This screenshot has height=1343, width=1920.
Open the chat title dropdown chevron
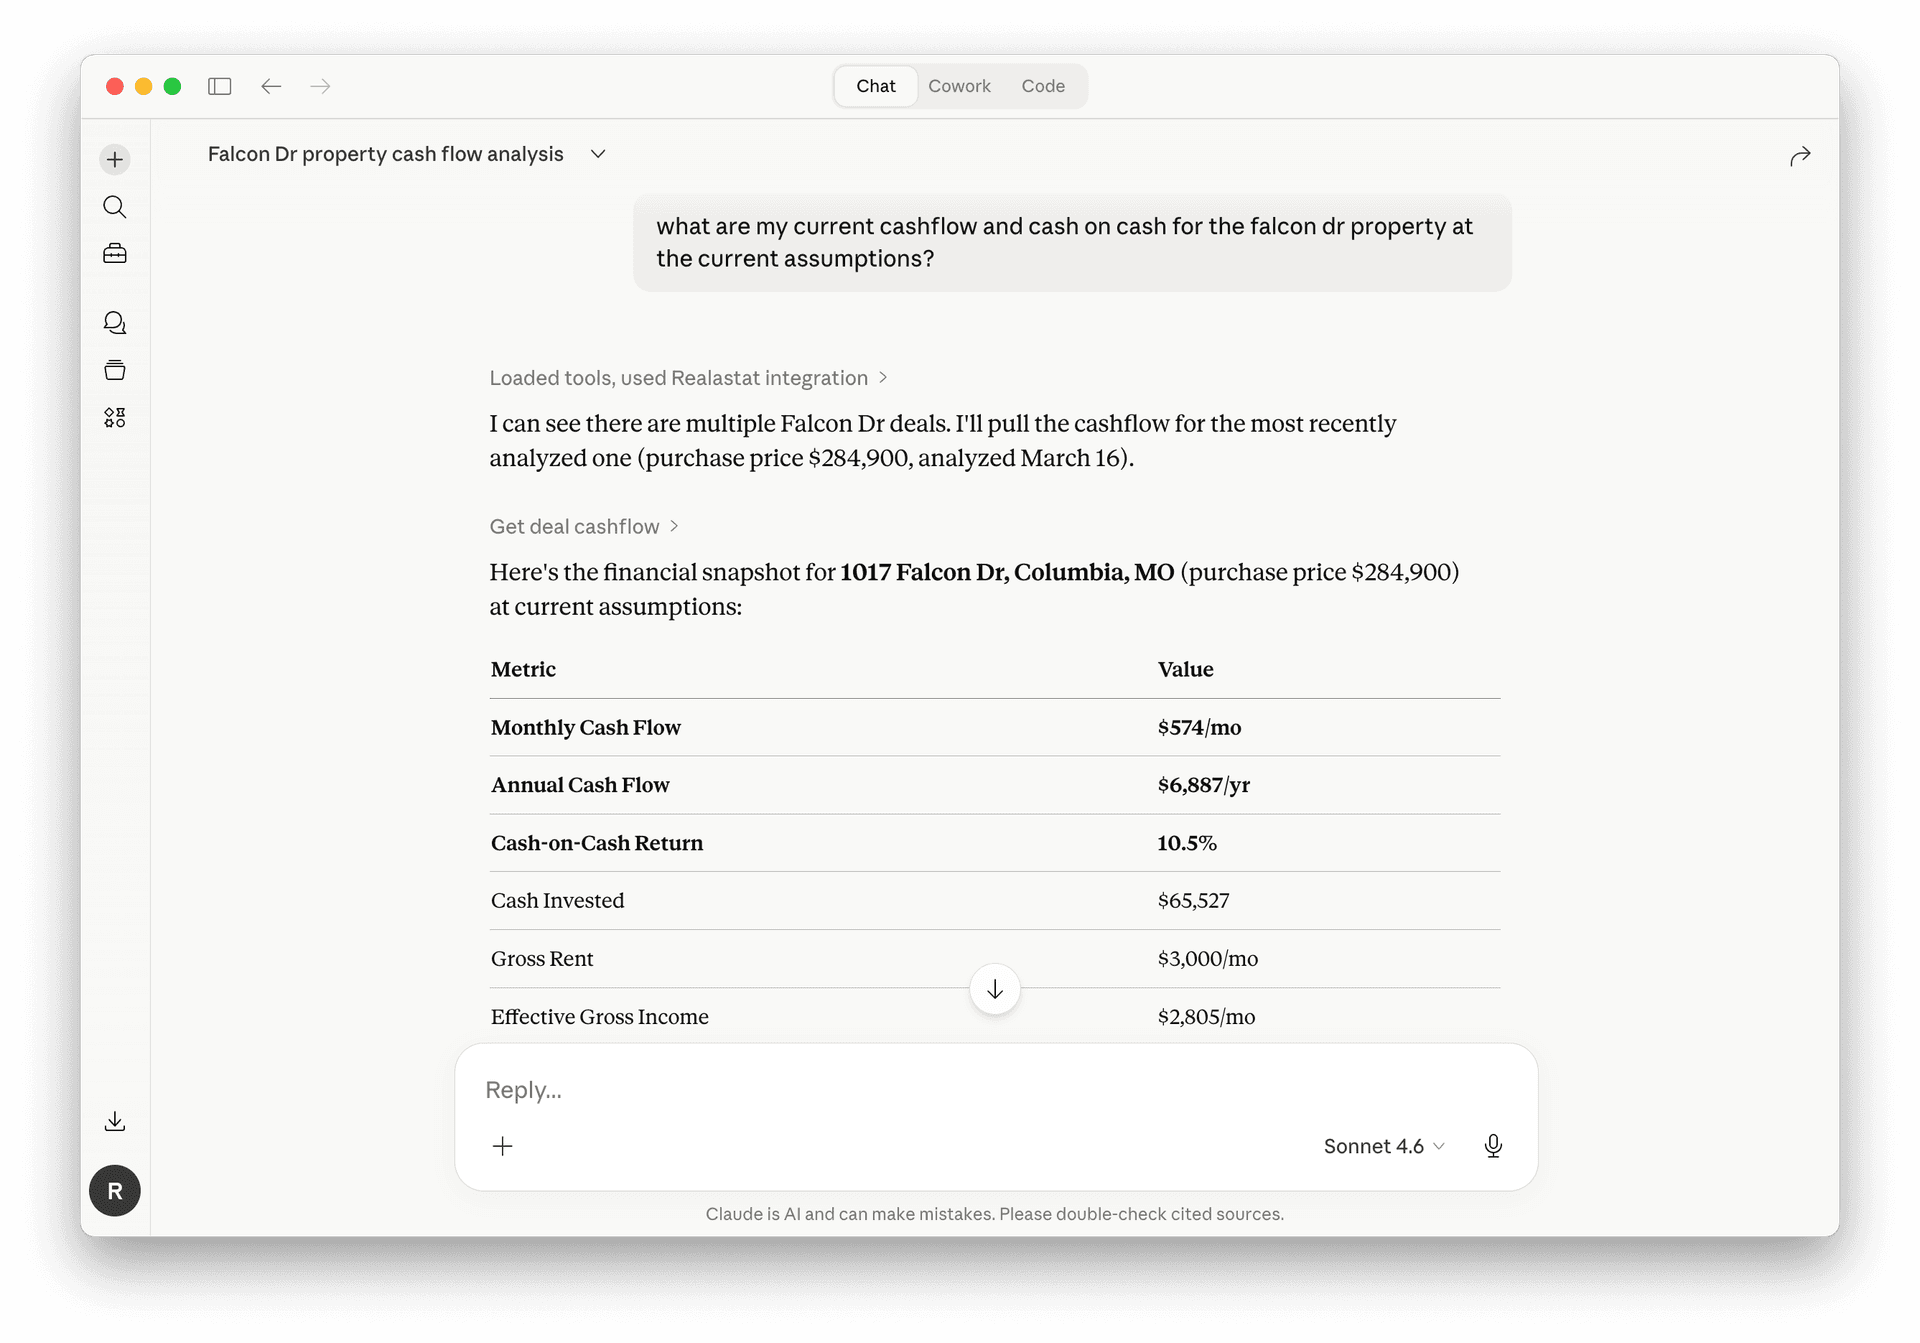598,154
